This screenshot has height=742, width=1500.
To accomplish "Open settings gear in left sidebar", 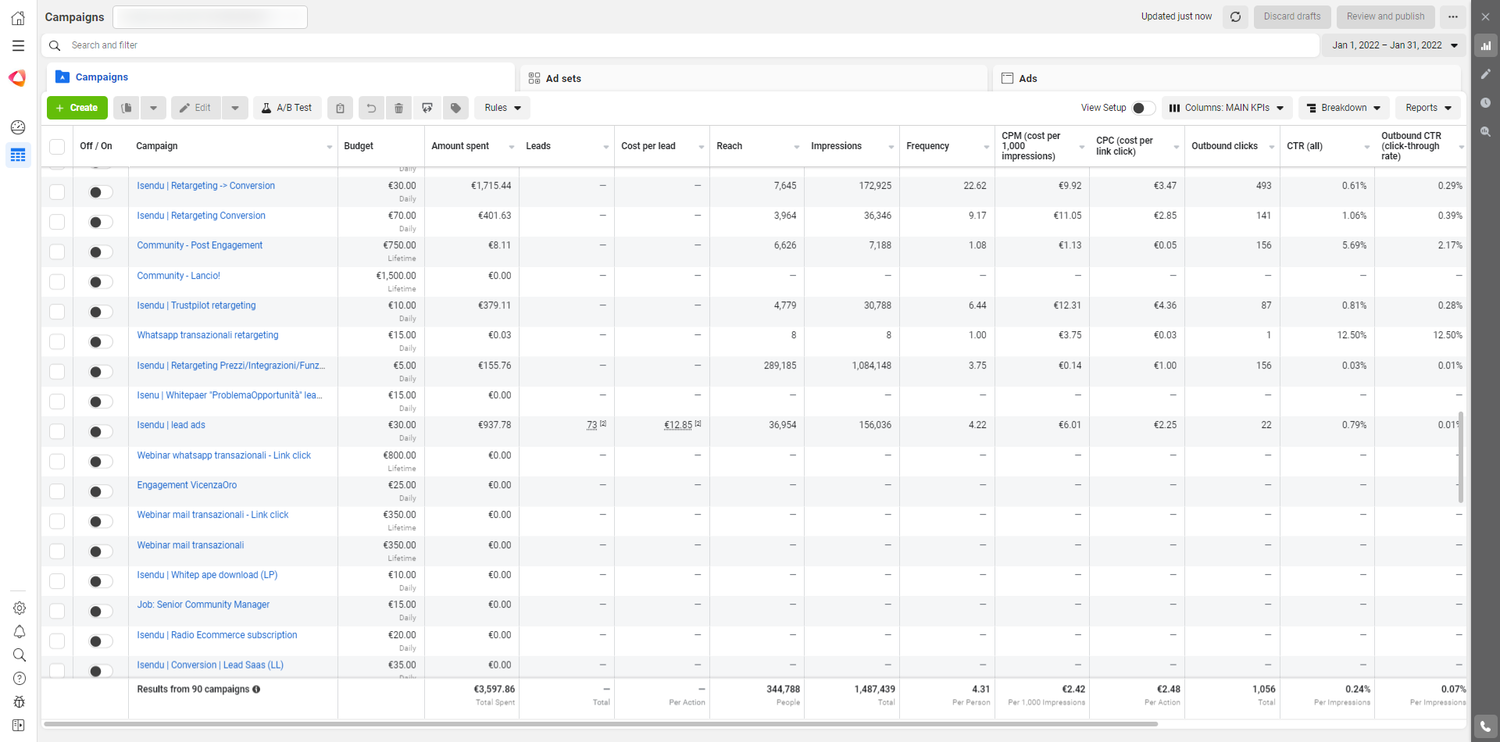I will [19, 608].
